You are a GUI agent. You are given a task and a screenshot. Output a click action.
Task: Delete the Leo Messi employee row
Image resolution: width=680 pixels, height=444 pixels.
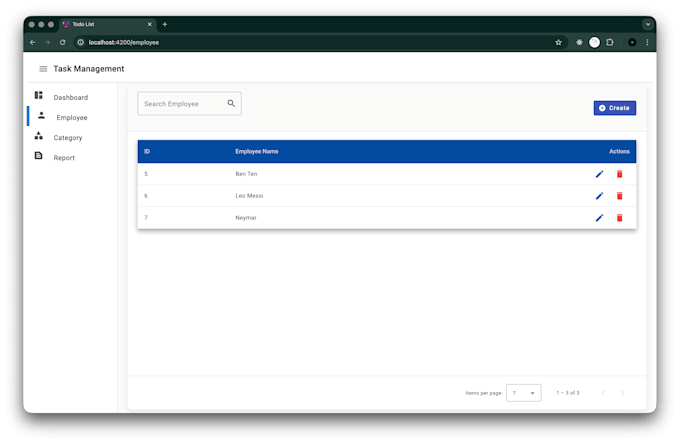coord(620,196)
